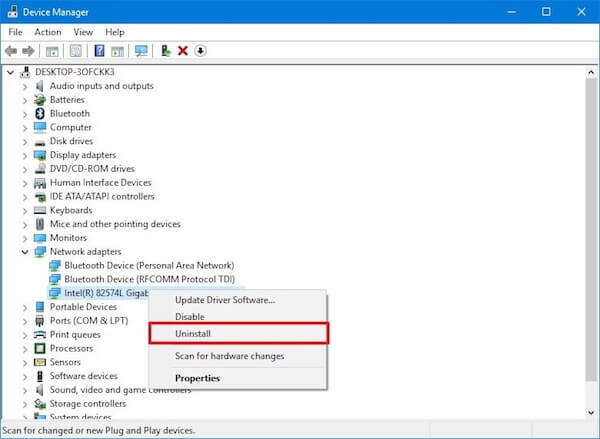The height and width of the screenshot is (439, 600).
Task: Expand the DVD/CD-ROM drives node
Action: click(x=25, y=170)
